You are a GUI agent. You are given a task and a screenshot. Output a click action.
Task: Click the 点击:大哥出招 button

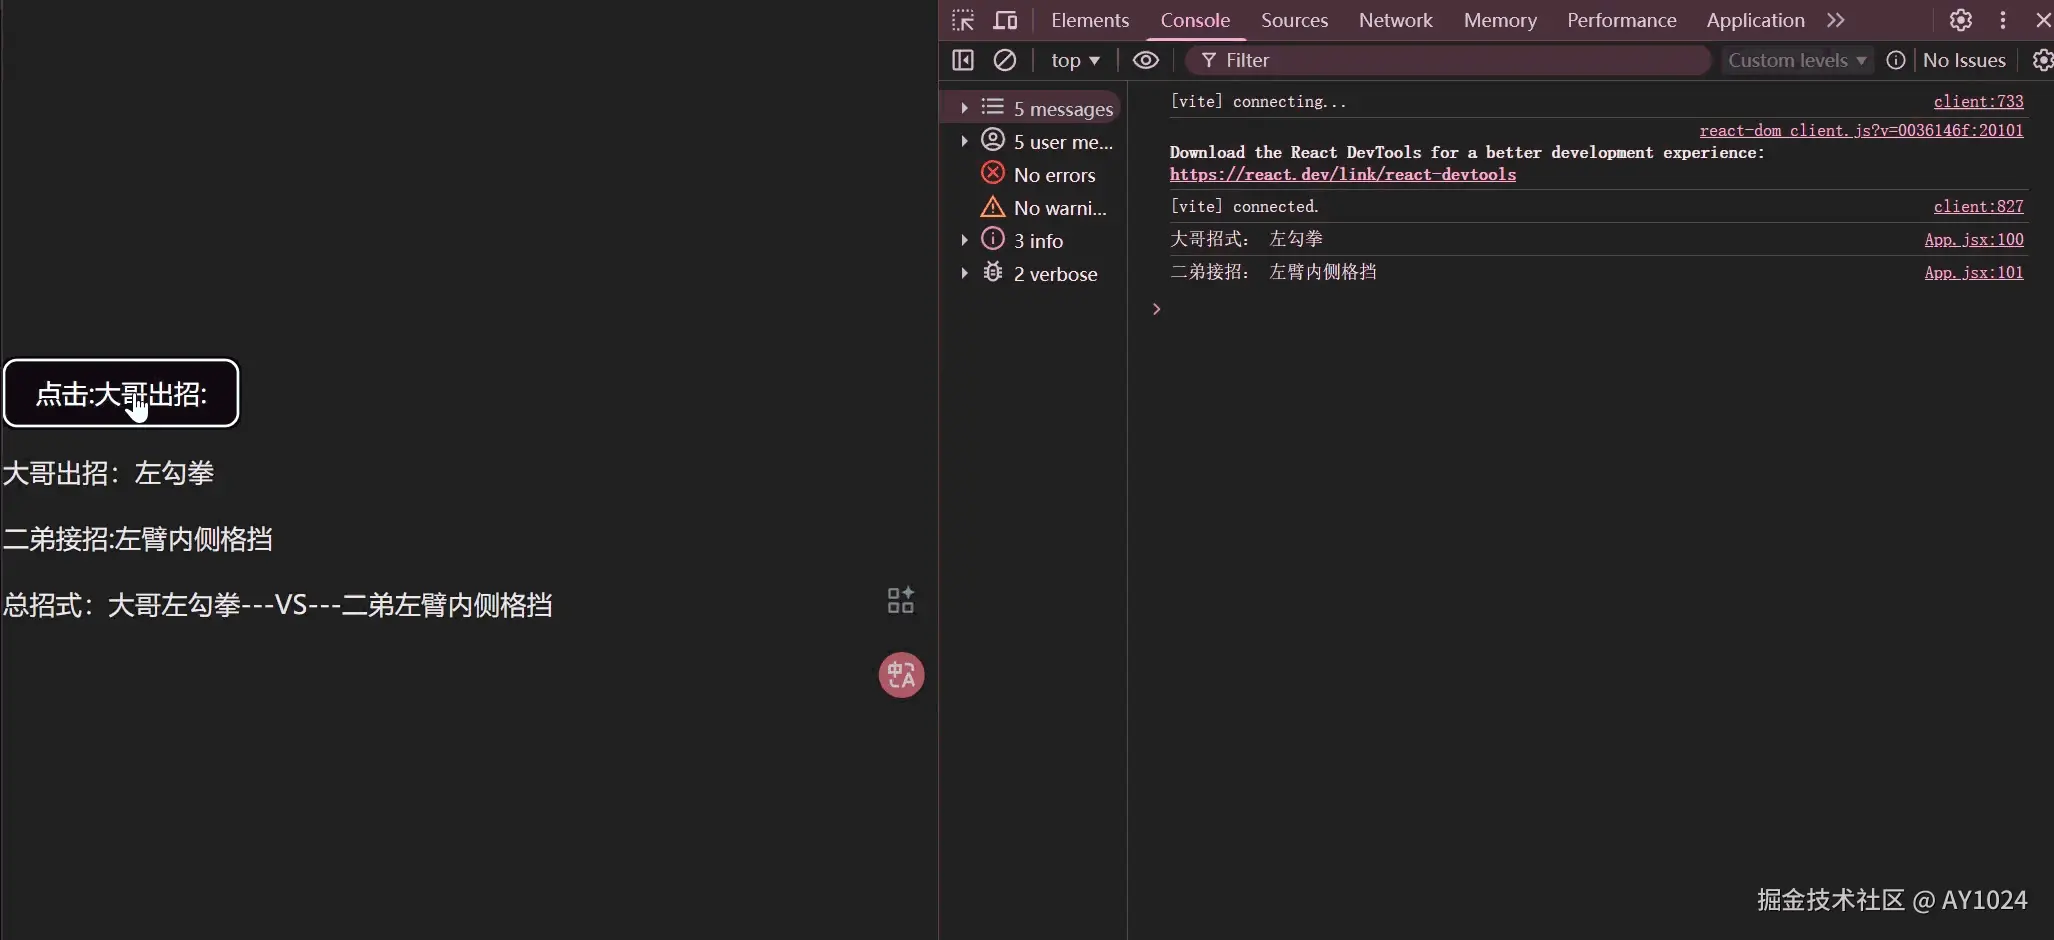coord(121,393)
